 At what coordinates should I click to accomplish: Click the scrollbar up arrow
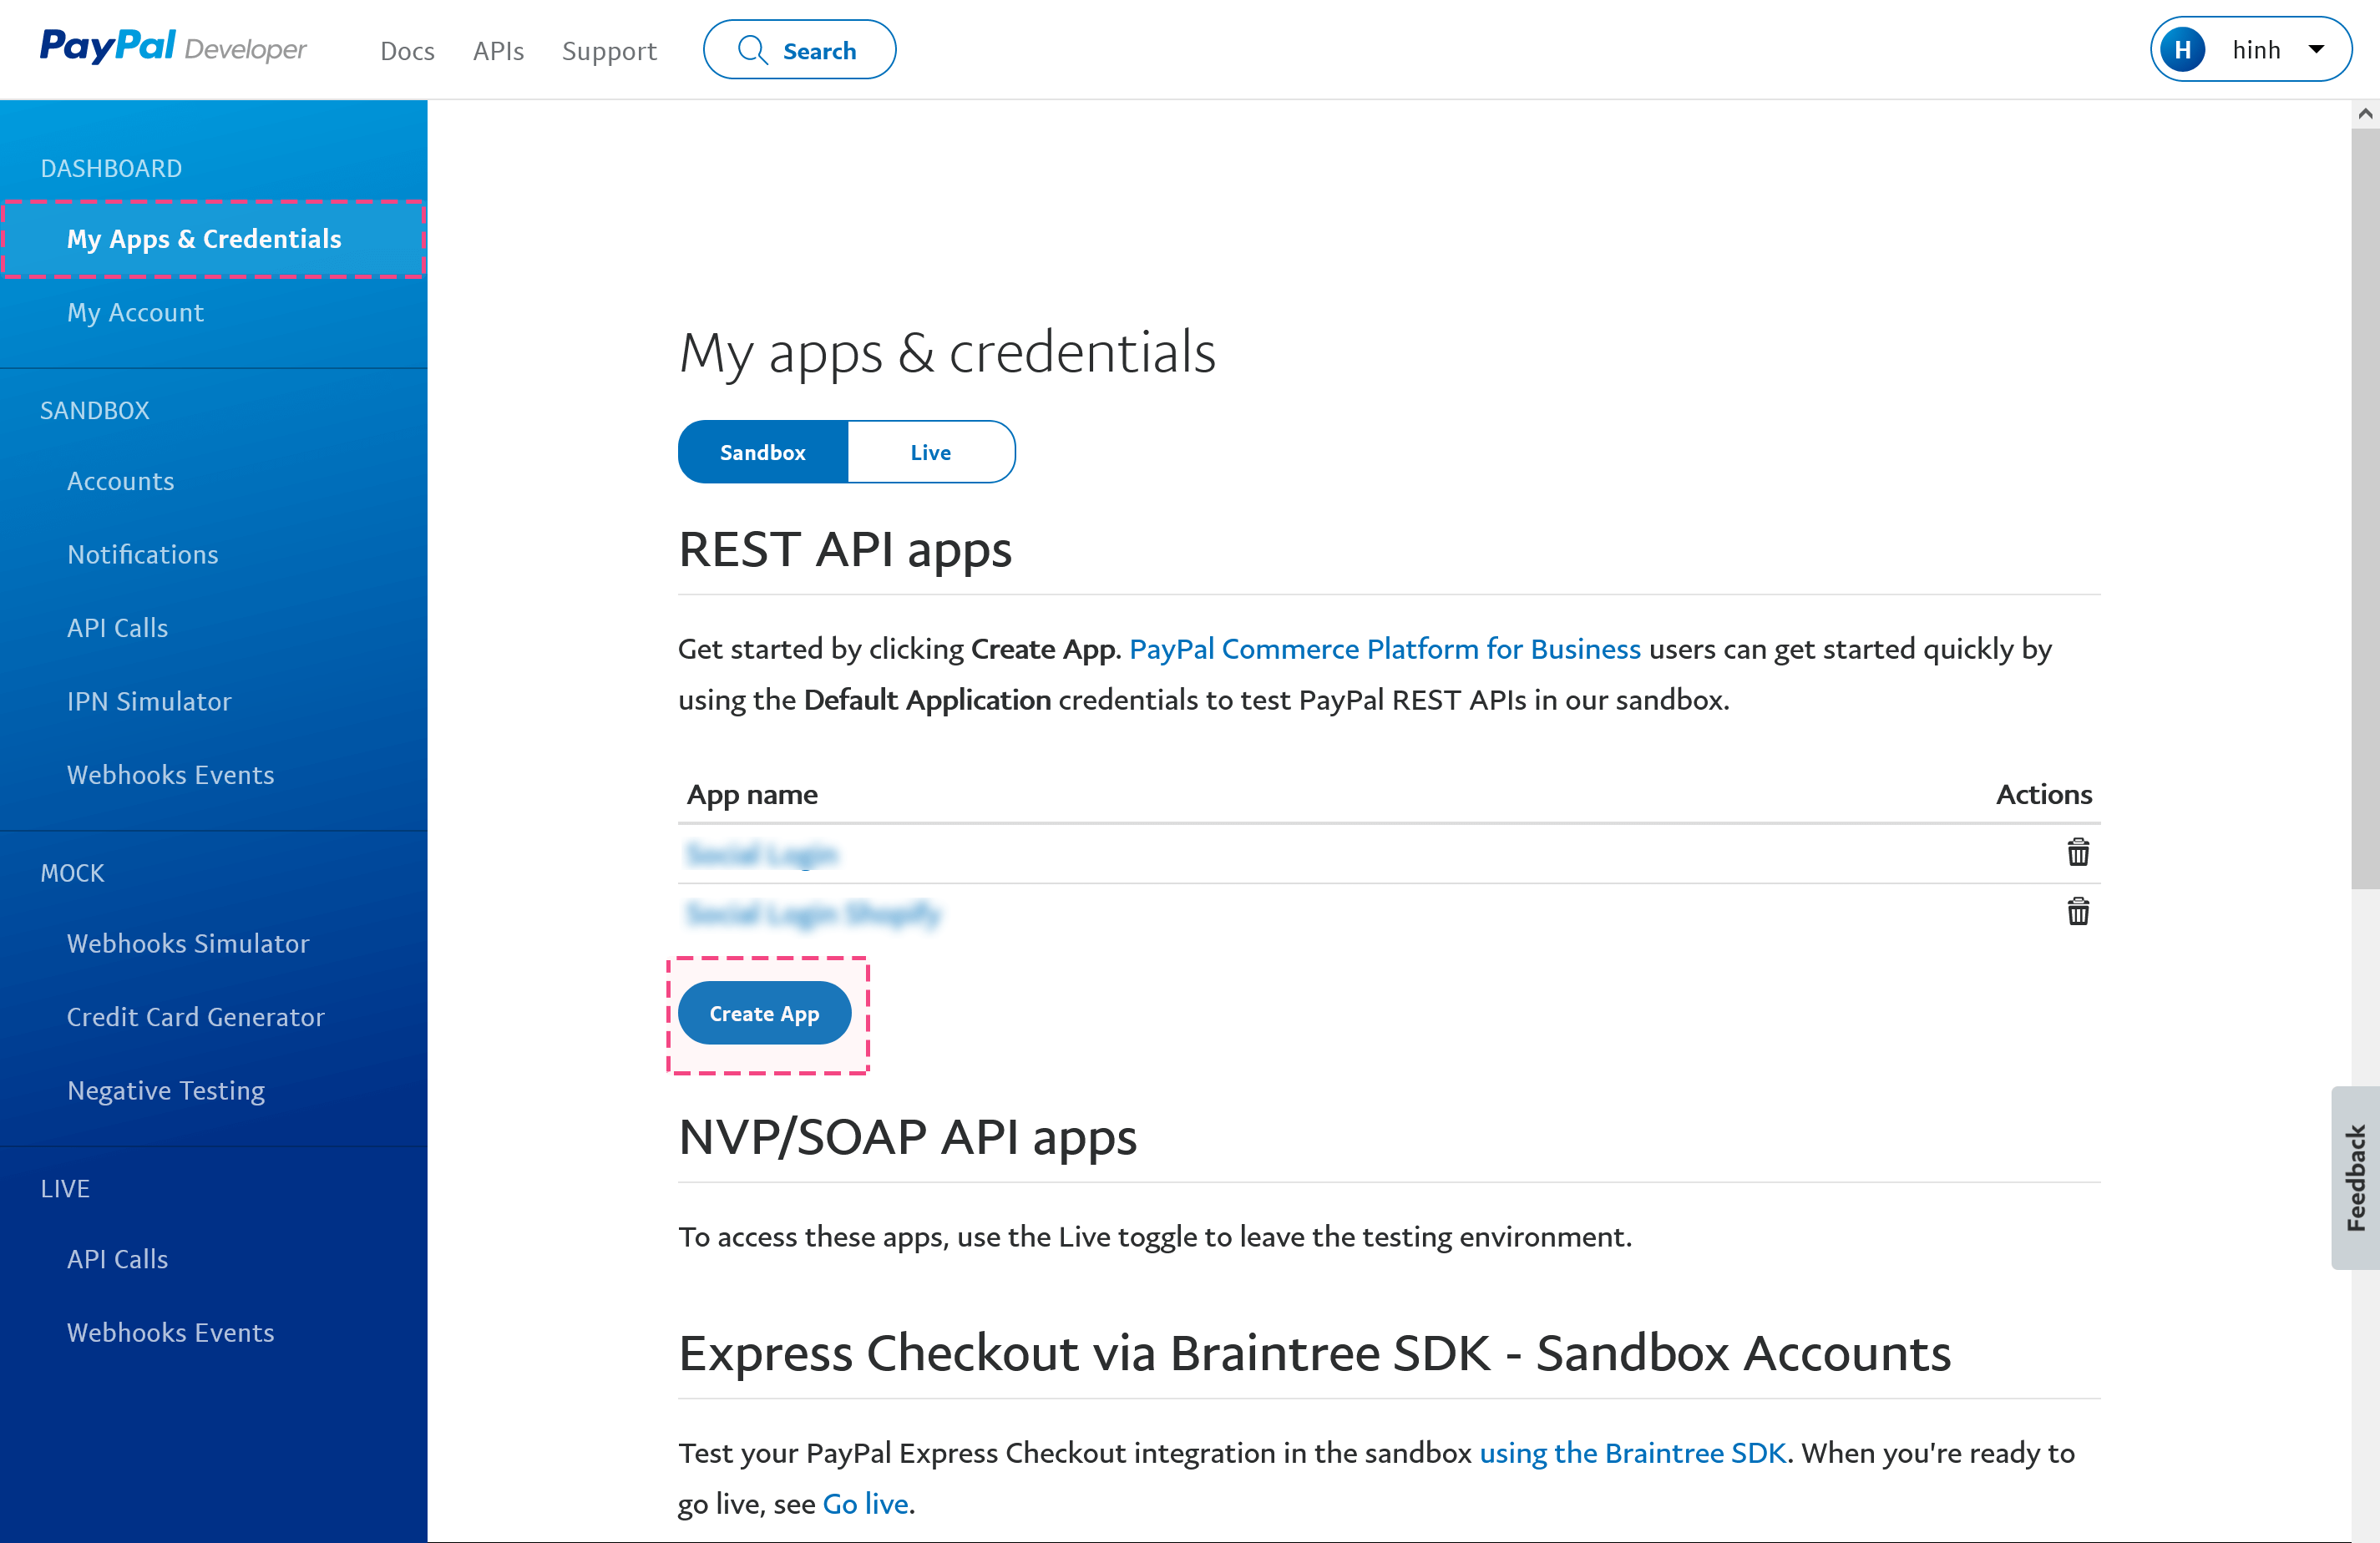2365,114
